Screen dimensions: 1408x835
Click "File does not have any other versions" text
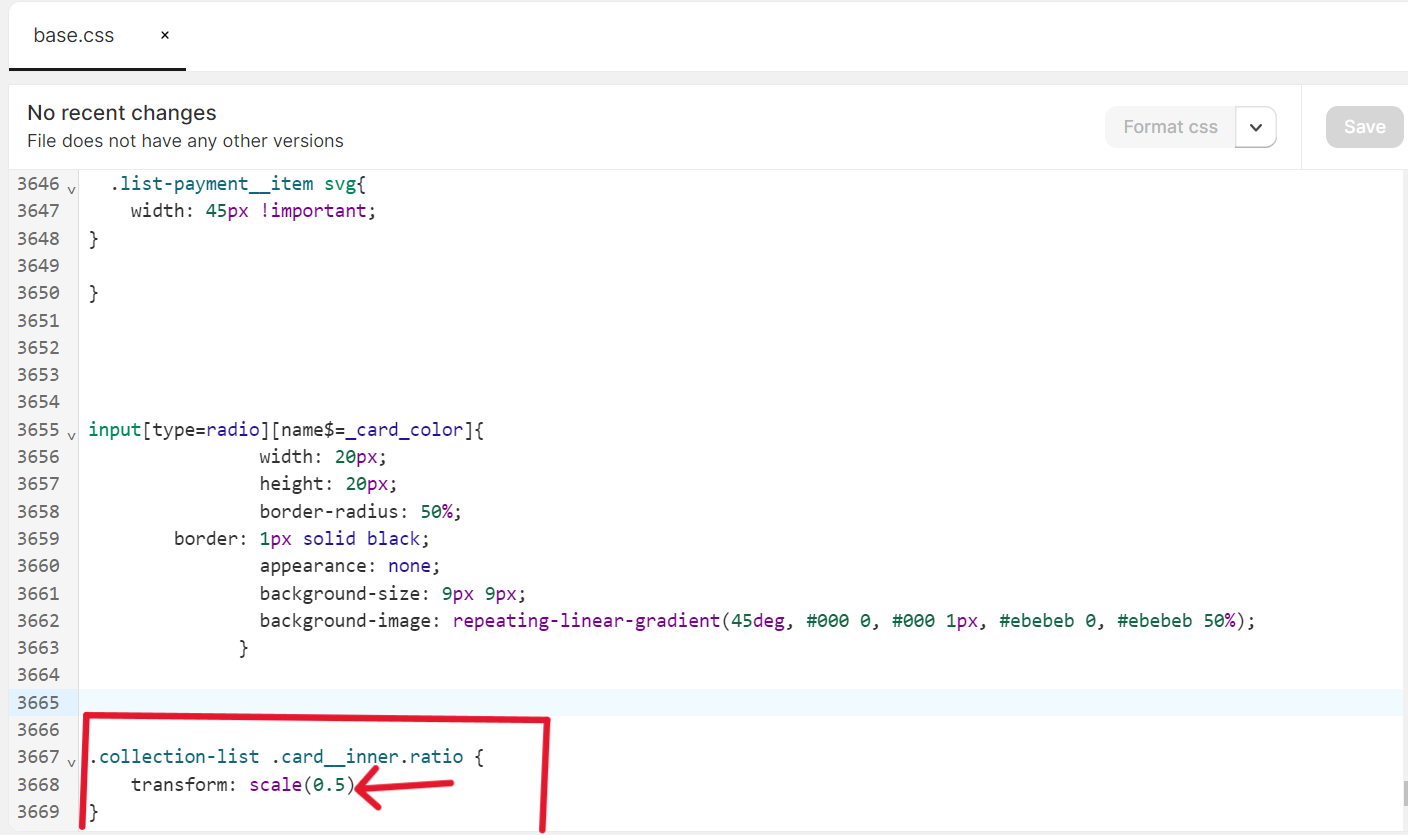[x=185, y=141]
